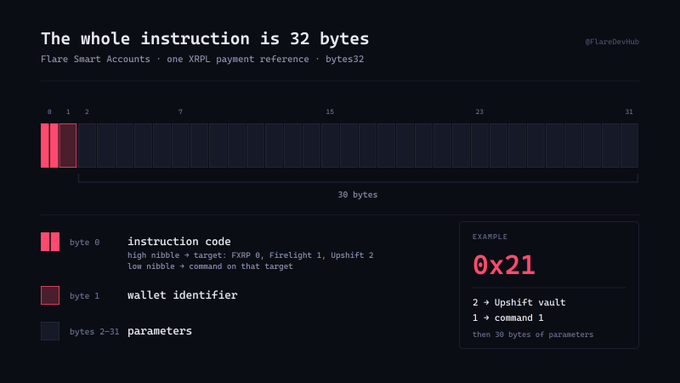Viewport: 680px width, 383px height.
Task: Click the title 'The whole instruction is 32 bytes'
Action: click(205, 39)
